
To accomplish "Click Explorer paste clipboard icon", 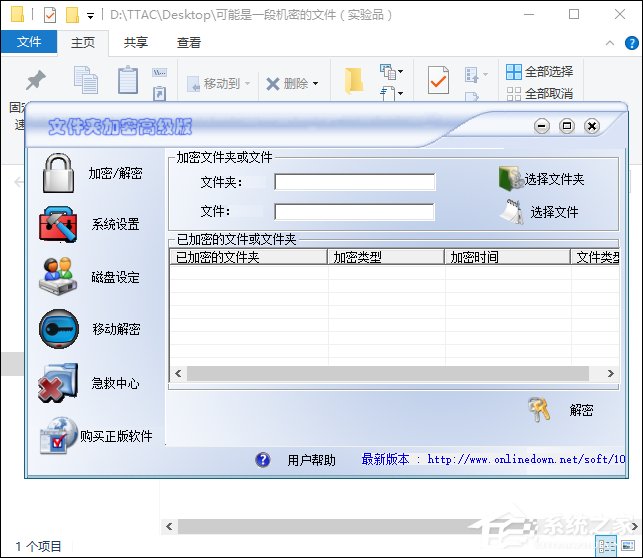I will (x=128, y=79).
